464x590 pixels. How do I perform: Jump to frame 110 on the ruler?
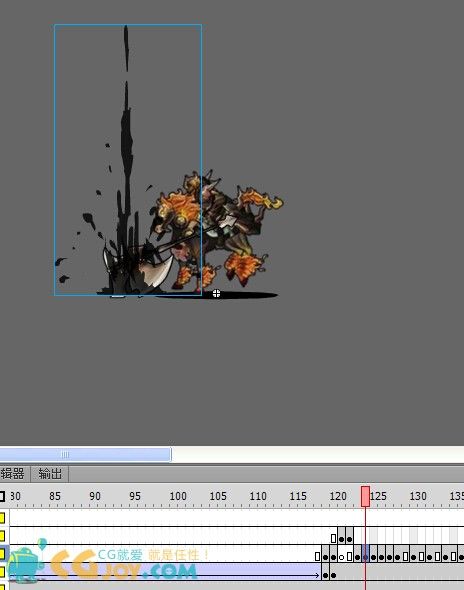click(258, 496)
